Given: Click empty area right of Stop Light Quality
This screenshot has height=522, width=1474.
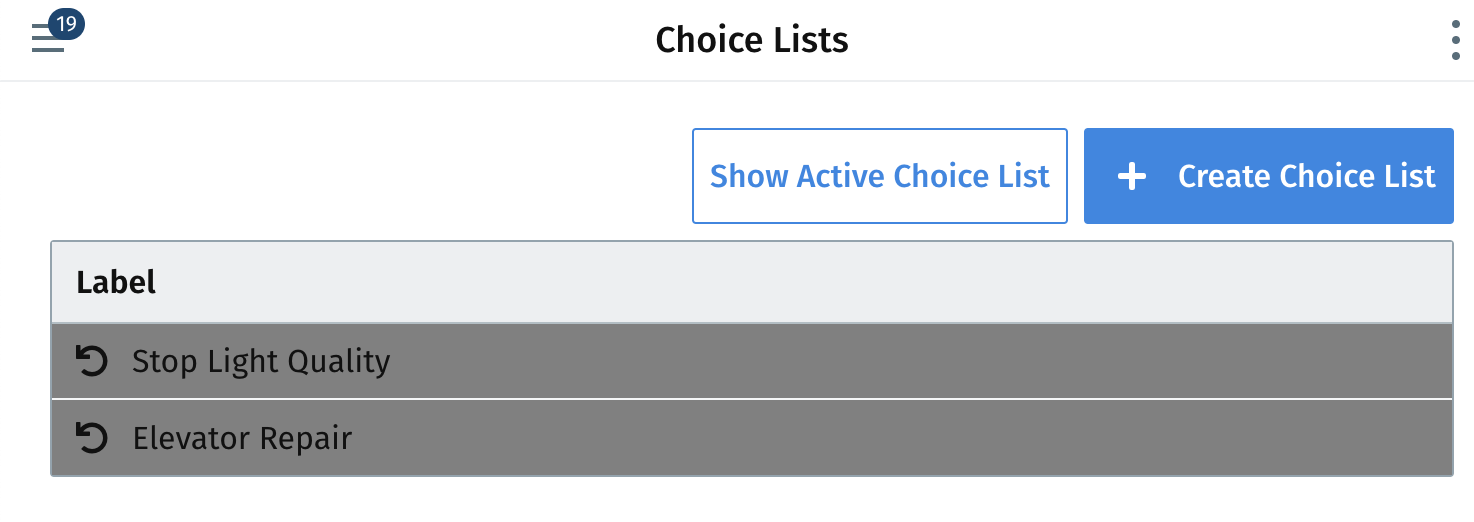Looking at the screenshot, I should 920,361.
